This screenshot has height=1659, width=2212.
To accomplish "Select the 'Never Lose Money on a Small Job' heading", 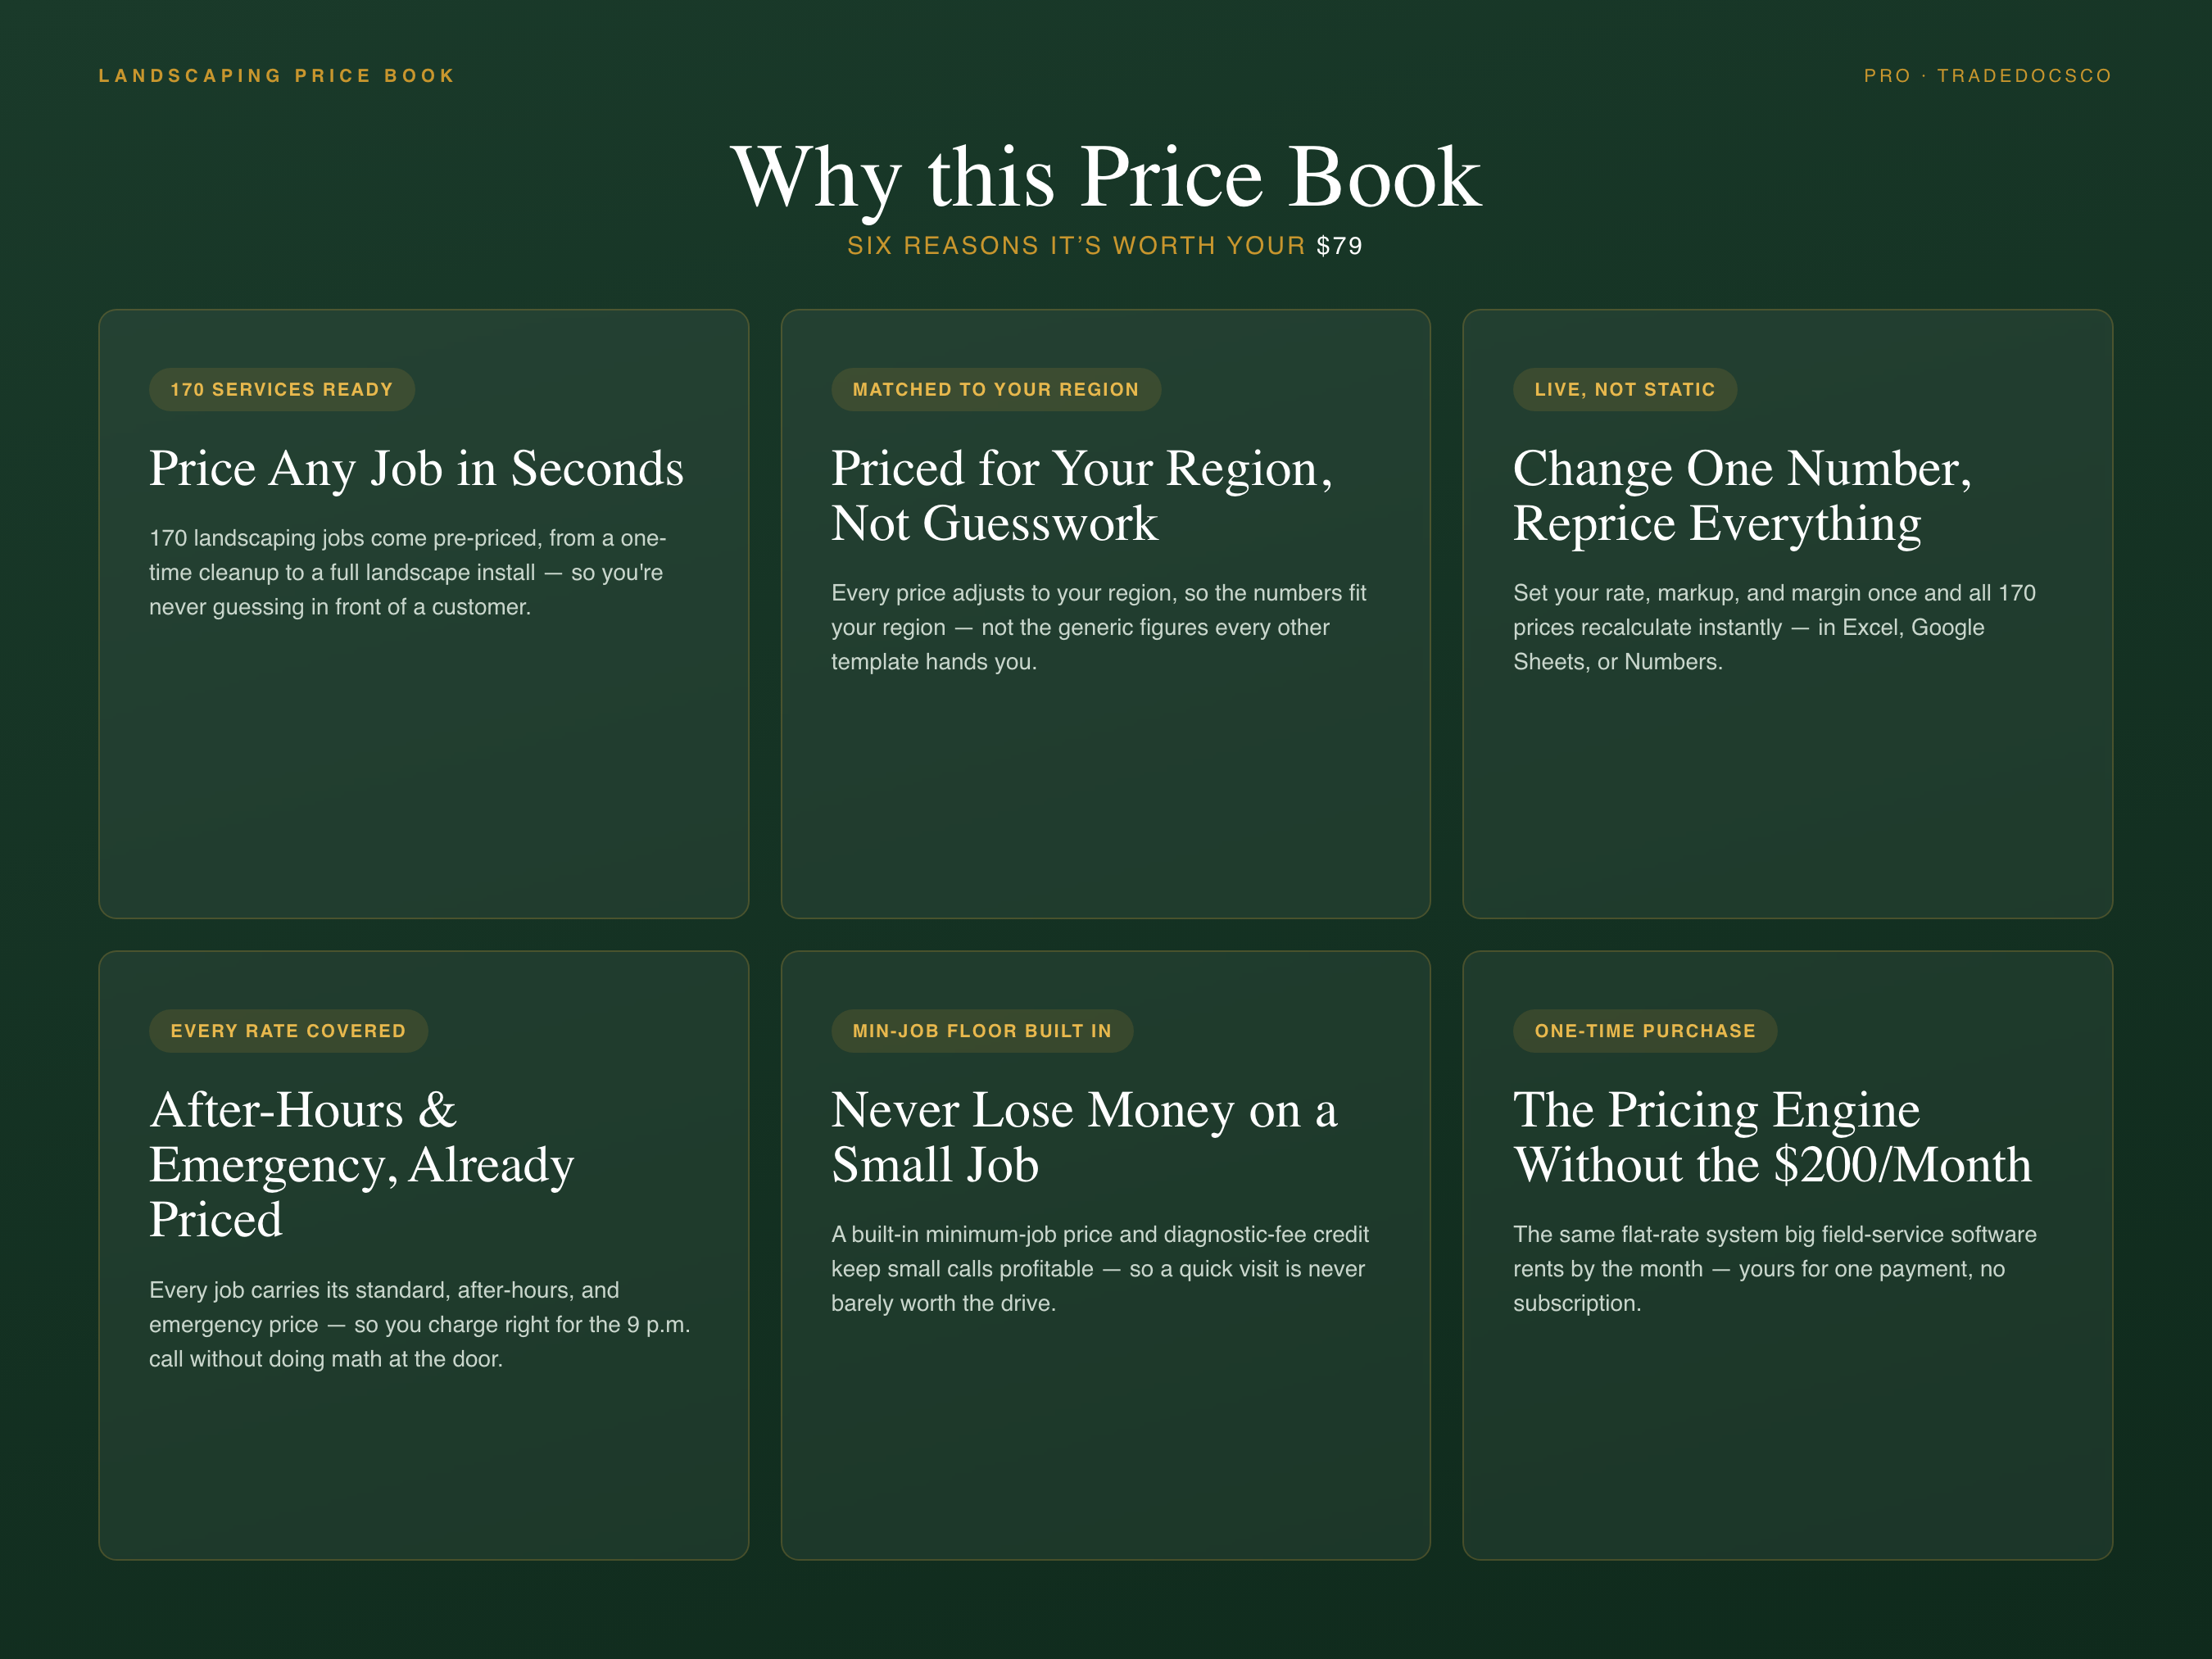I will coord(1084,1138).
